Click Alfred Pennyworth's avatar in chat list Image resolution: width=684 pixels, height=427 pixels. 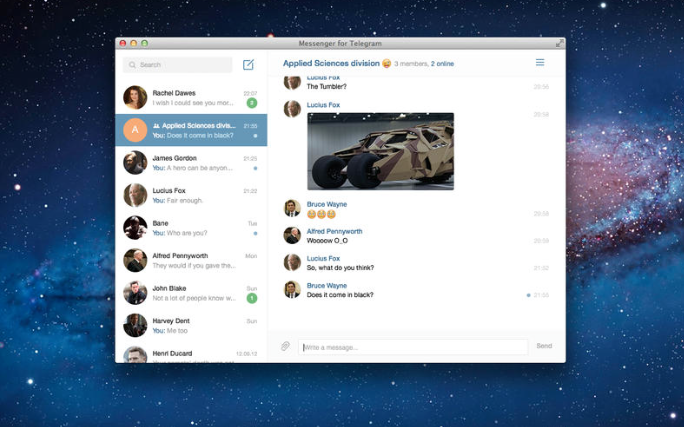(x=135, y=260)
